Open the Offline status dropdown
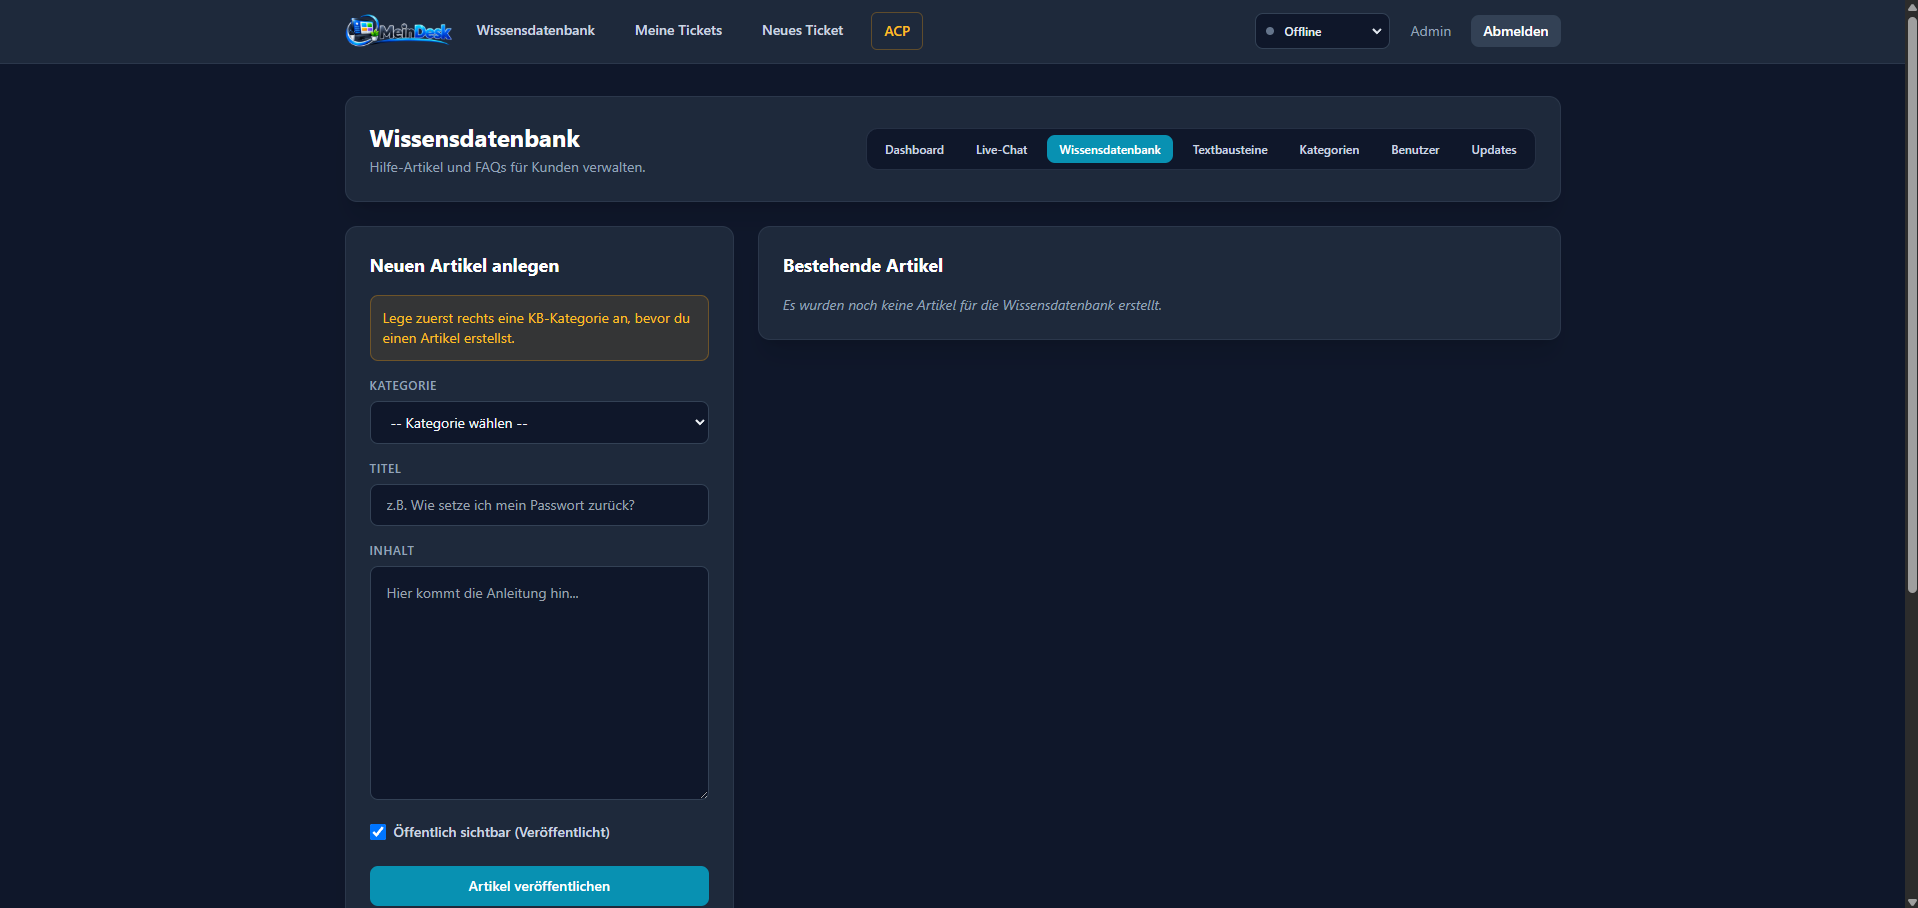The height and width of the screenshot is (908, 1918). 1322,31
